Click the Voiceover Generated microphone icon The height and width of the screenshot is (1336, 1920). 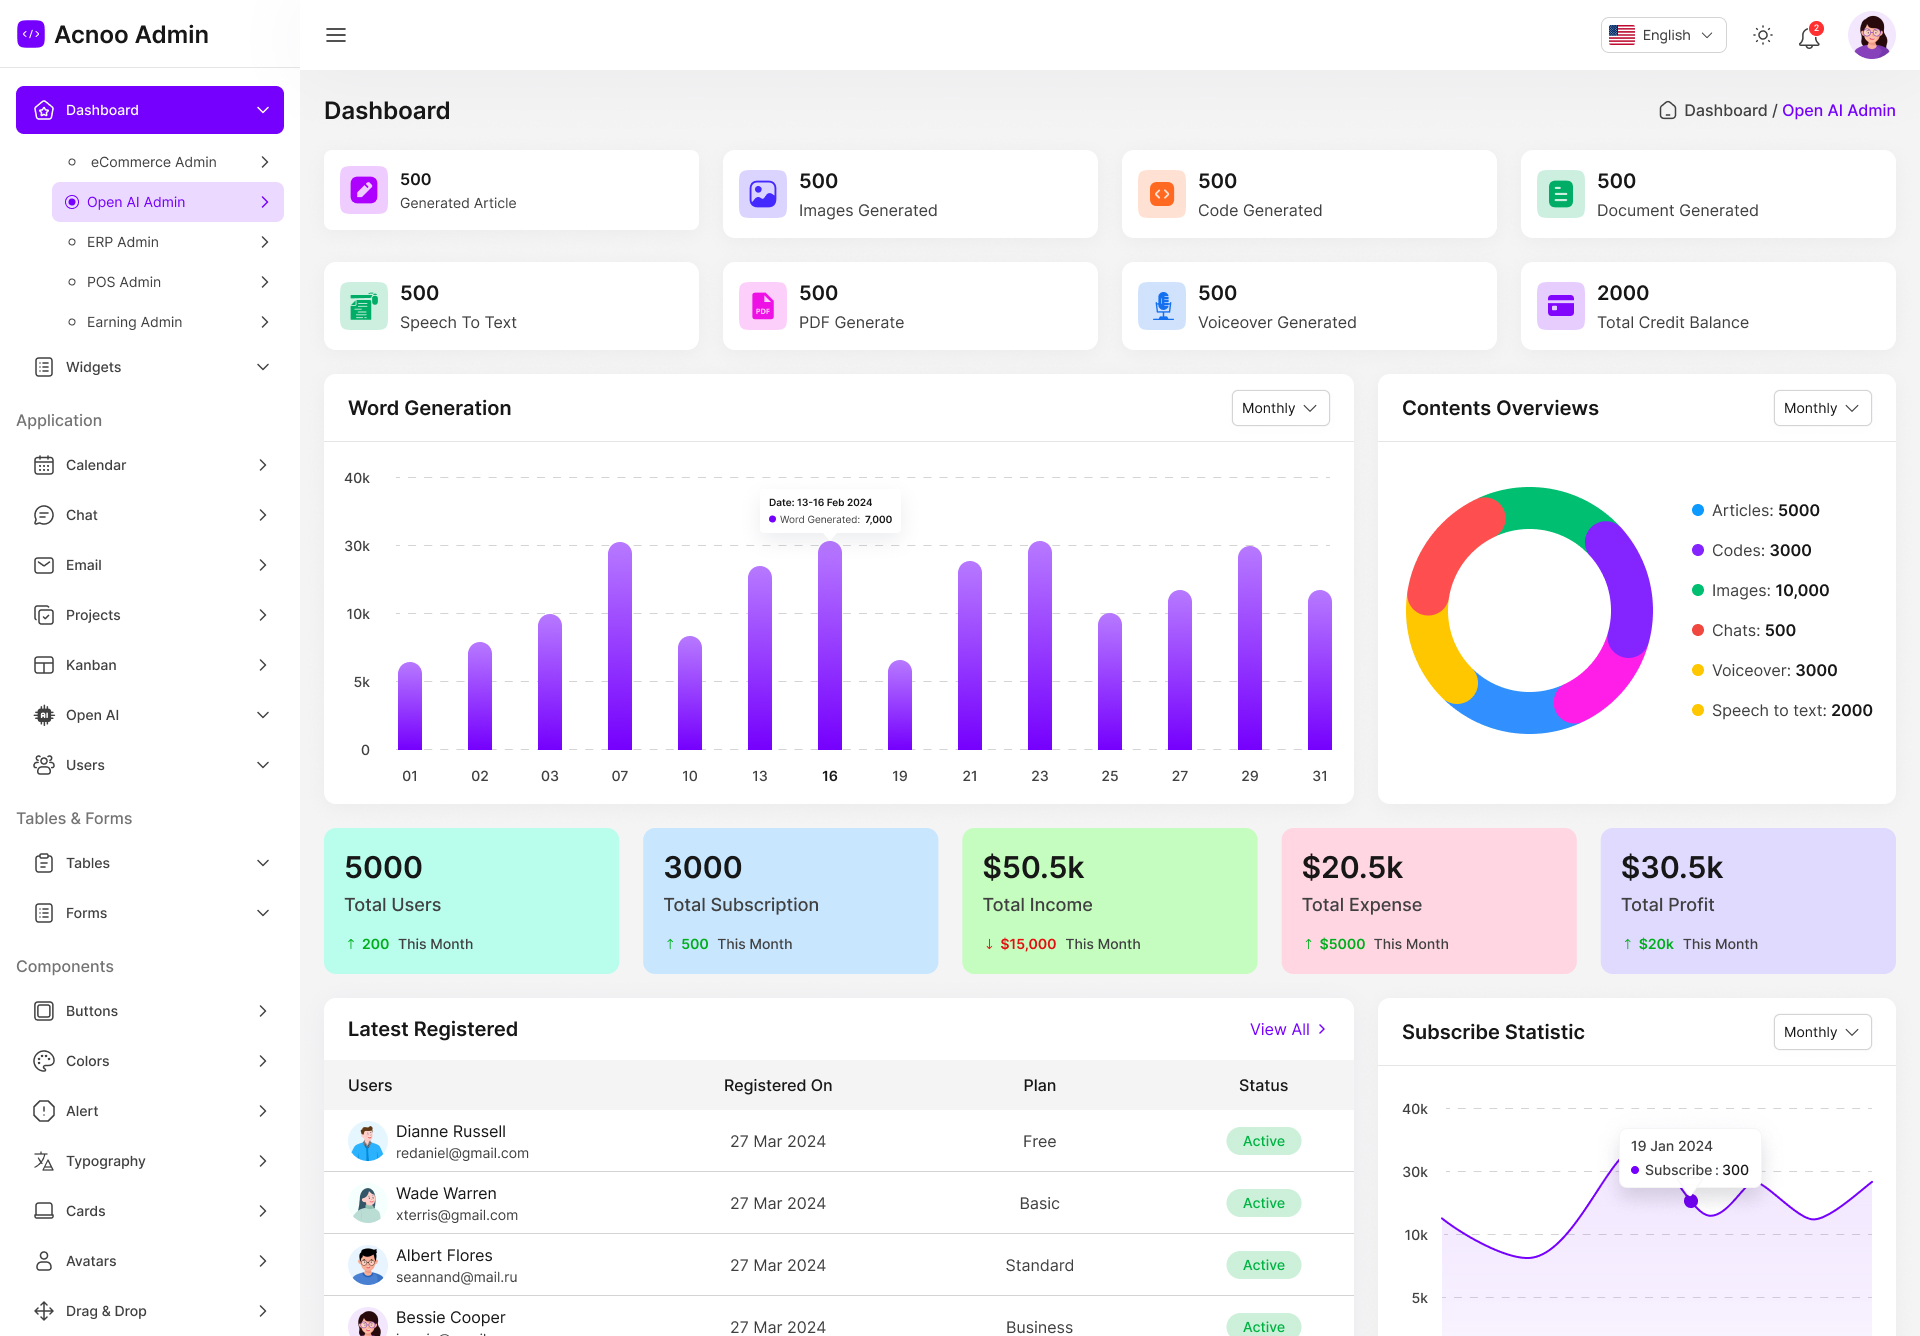tap(1162, 306)
